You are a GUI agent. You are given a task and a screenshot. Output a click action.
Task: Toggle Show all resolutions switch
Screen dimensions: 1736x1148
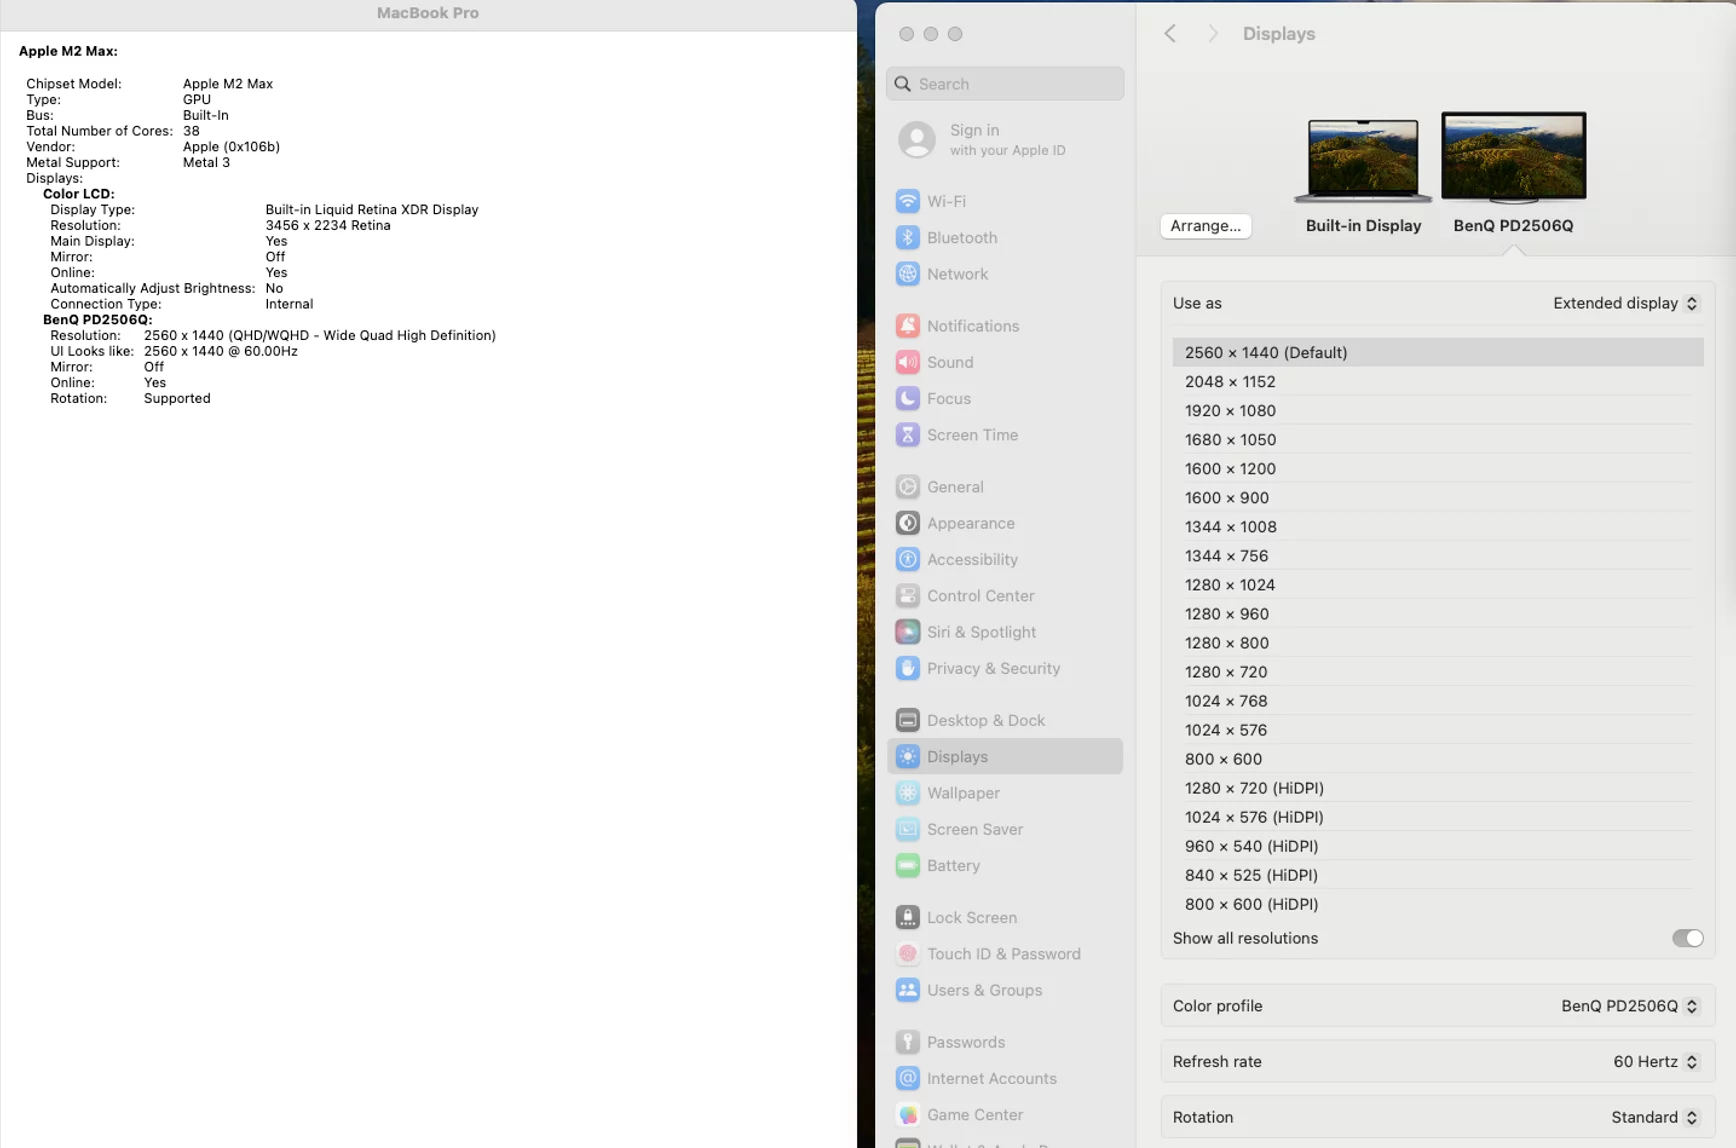(1688, 938)
